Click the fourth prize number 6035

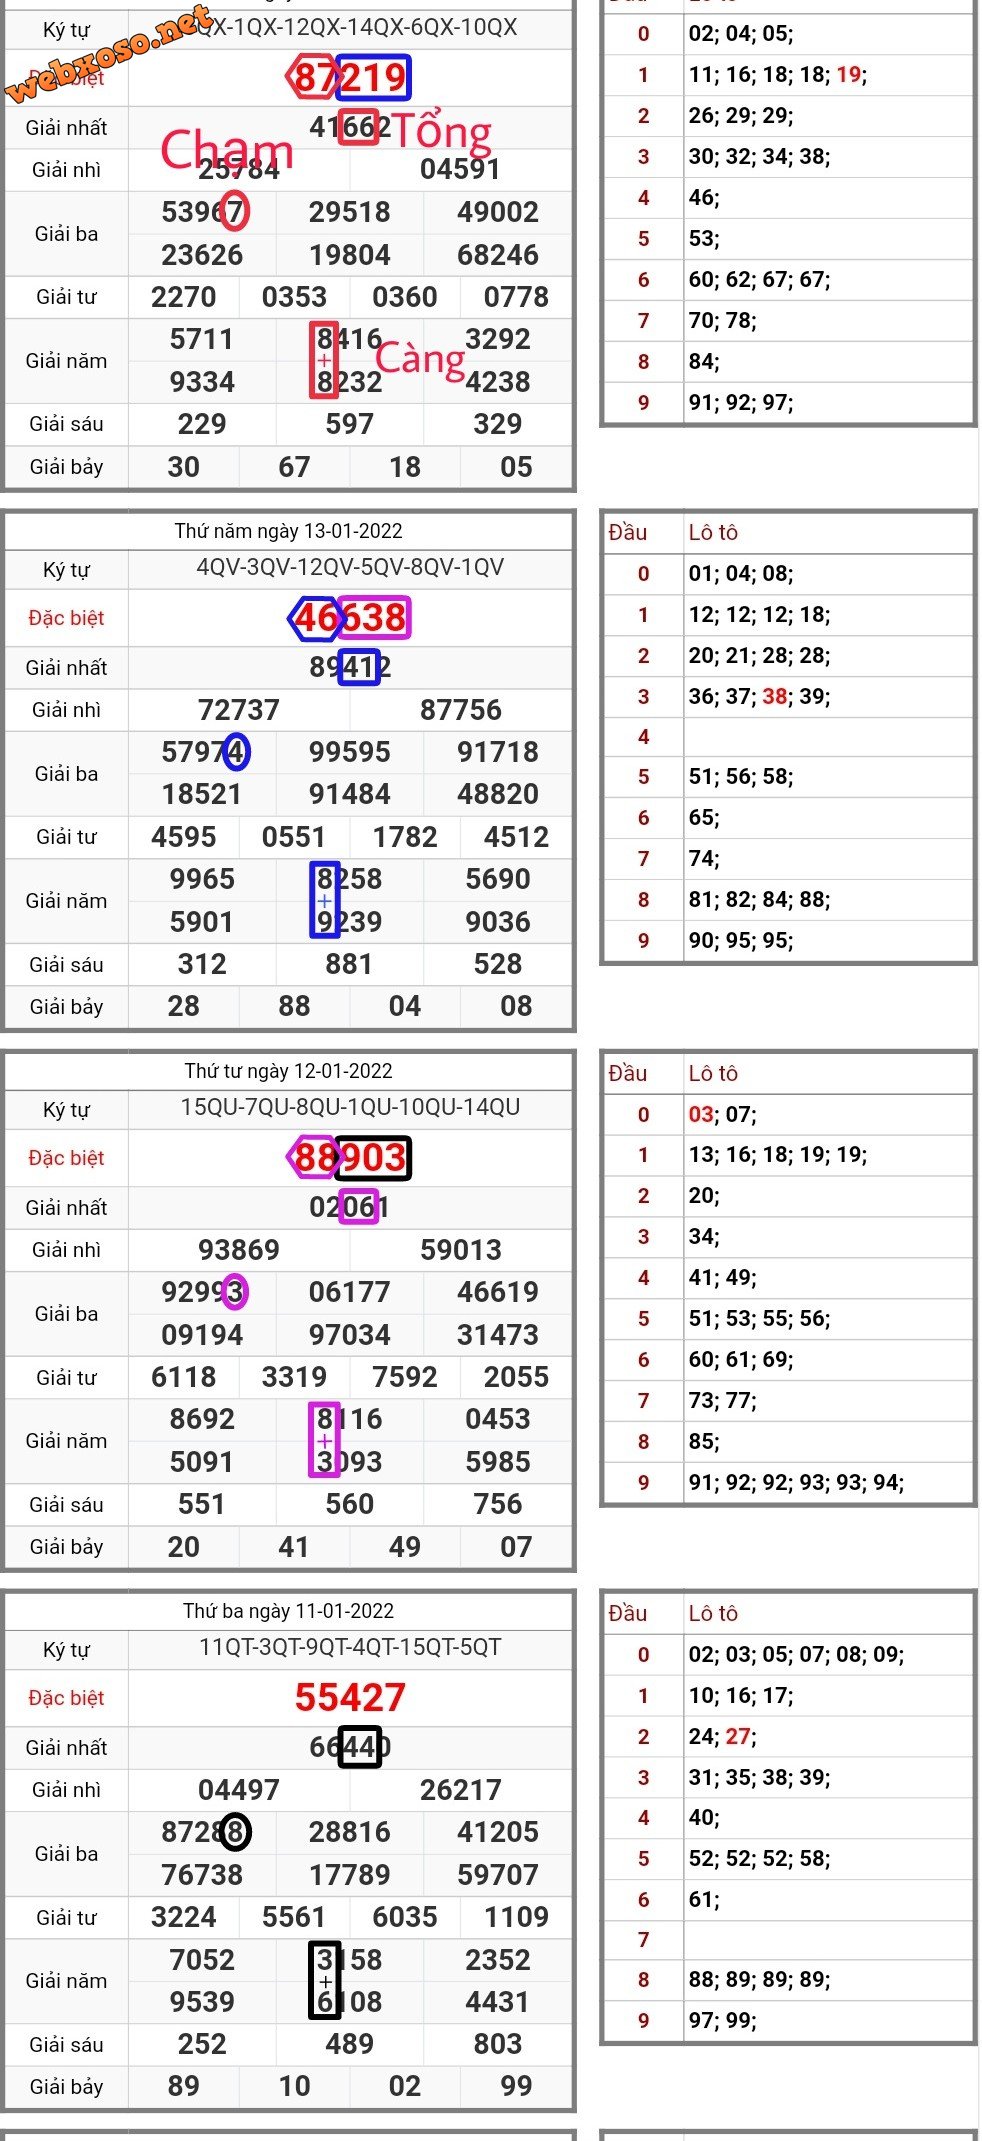click(x=405, y=1917)
